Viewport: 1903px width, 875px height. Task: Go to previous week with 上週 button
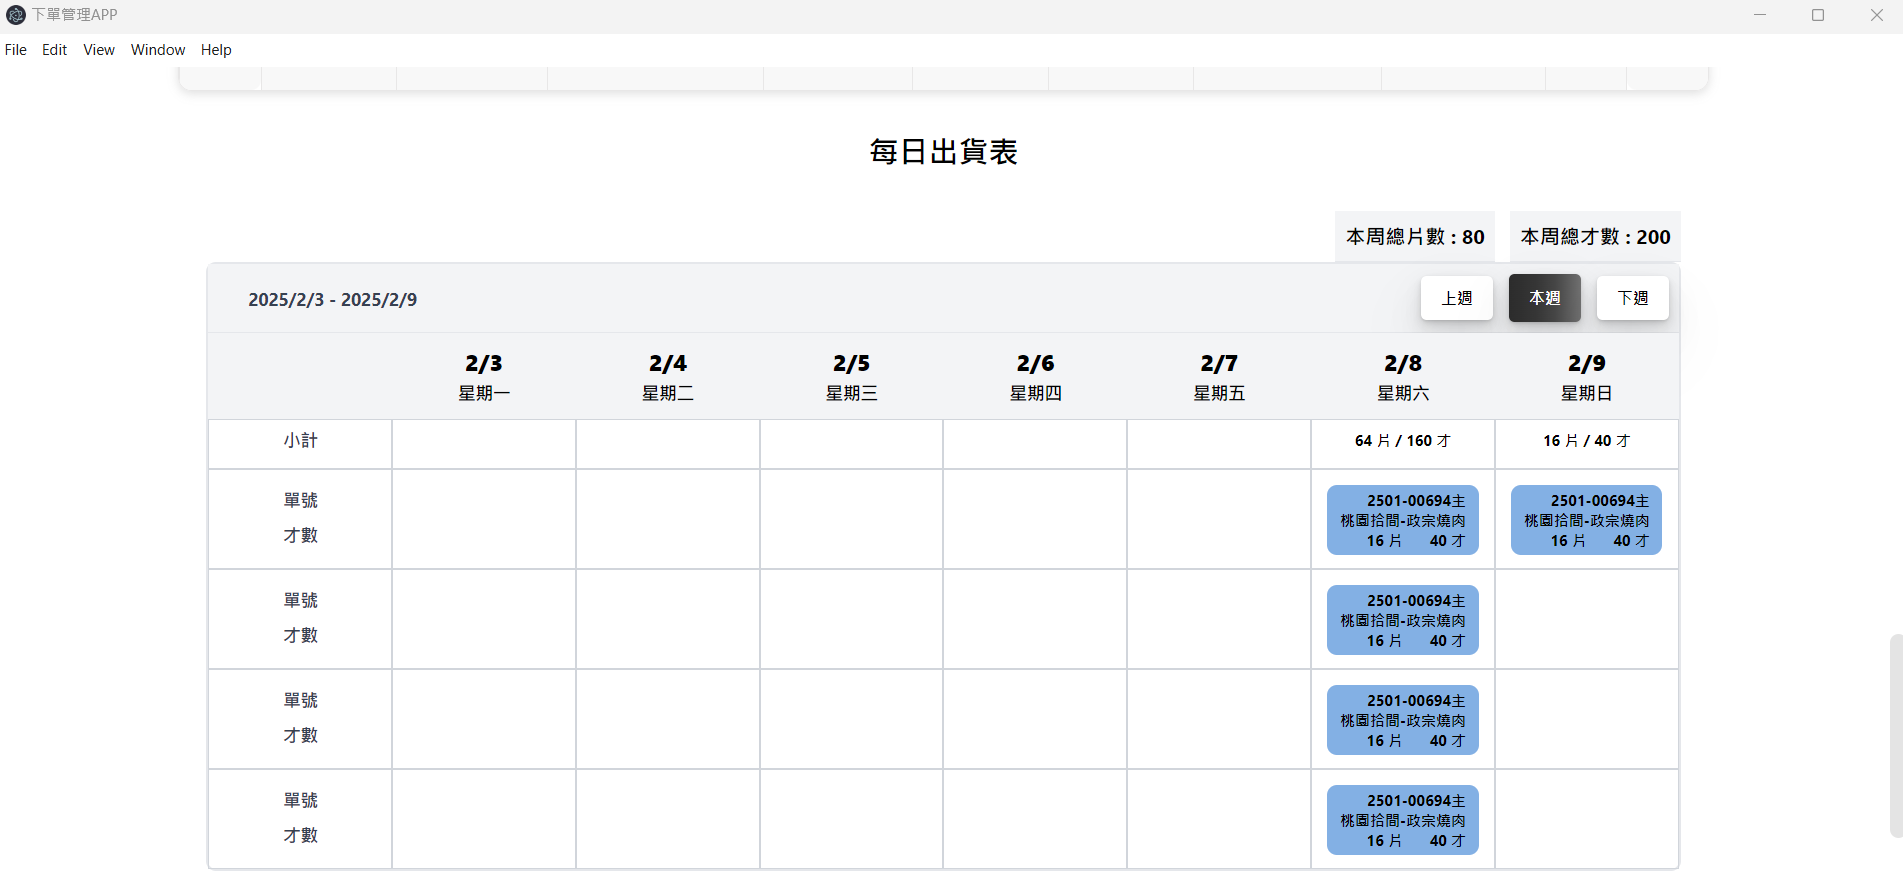tap(1456, 298)
